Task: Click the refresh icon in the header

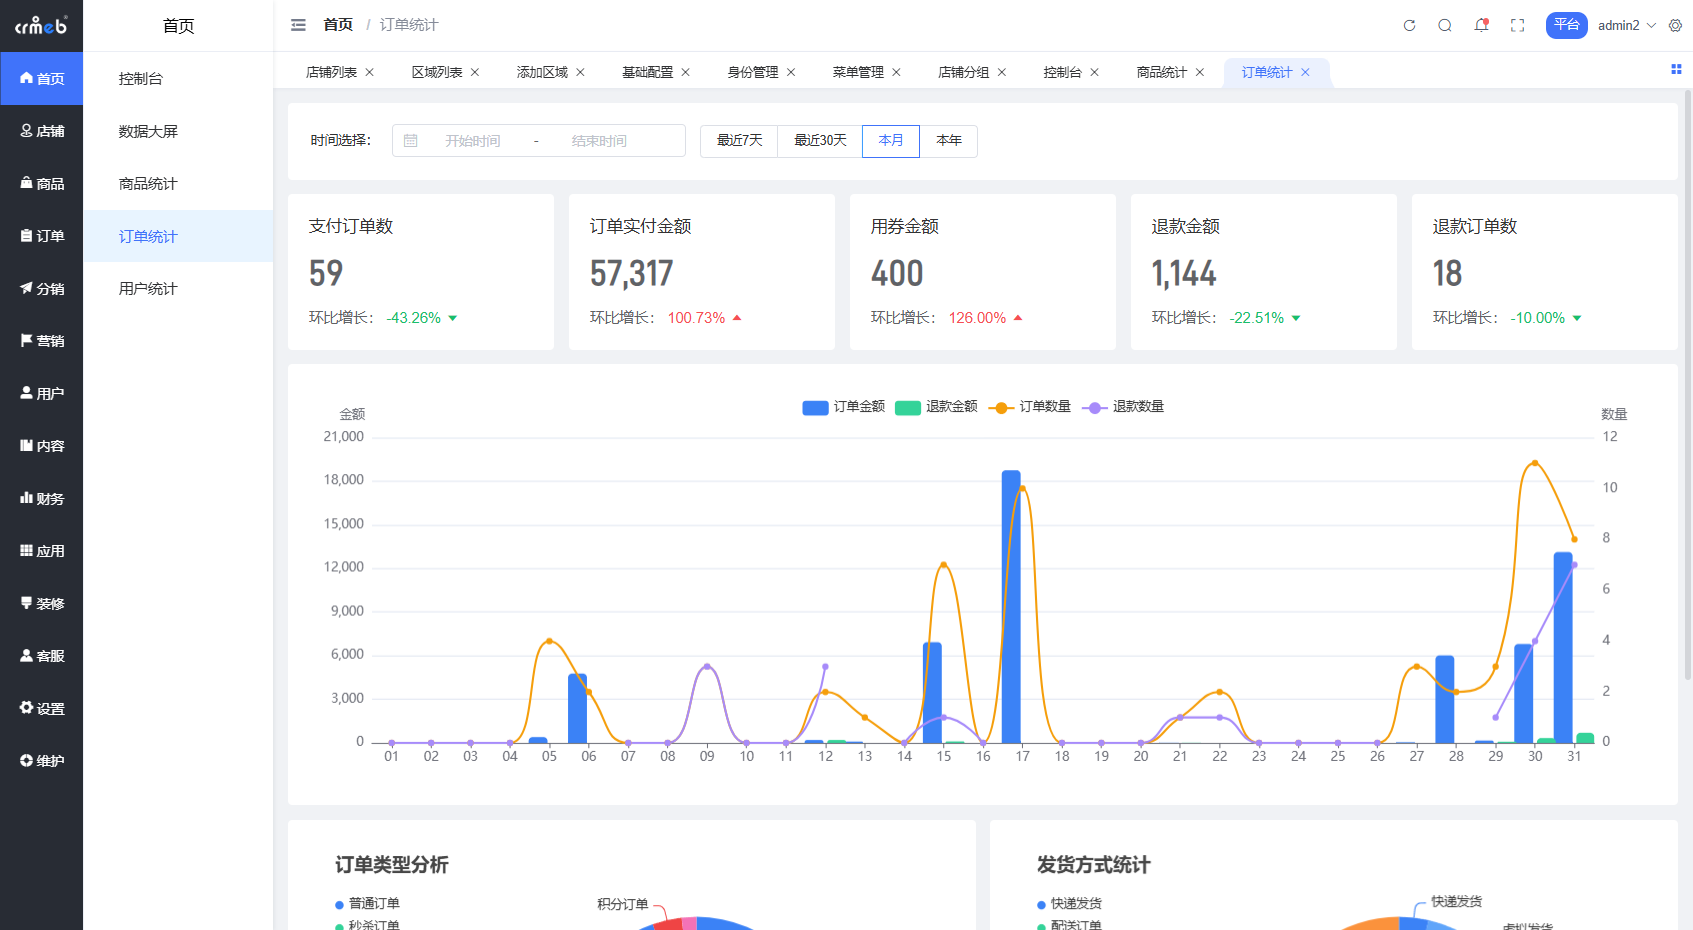Action: [1409, 25]
